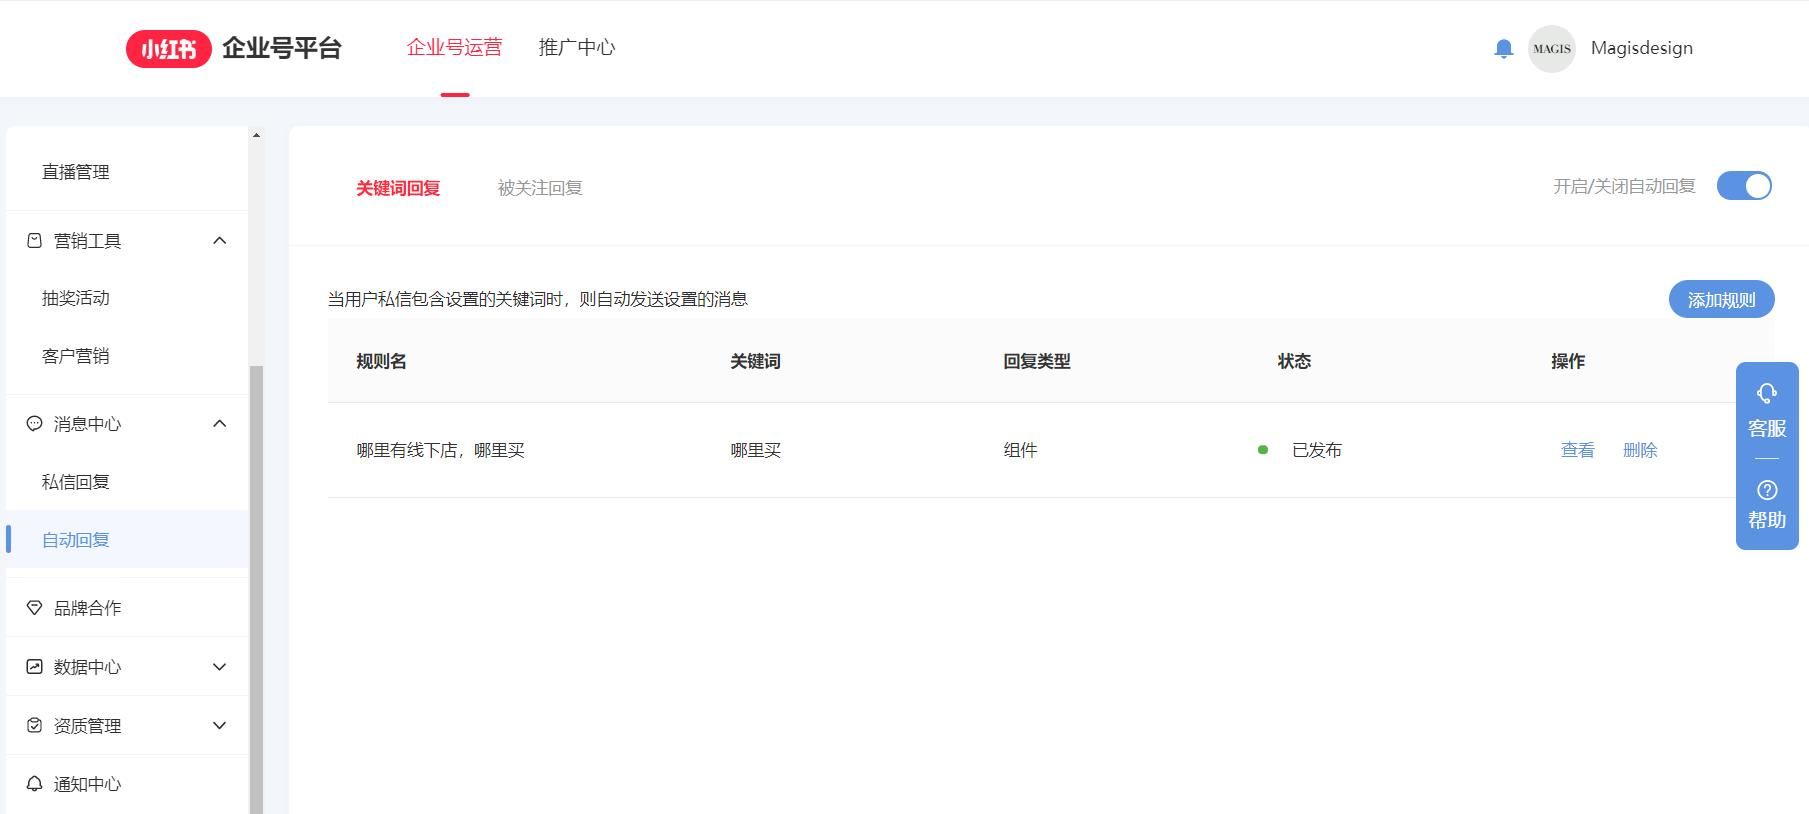Click rule name 哪里有线下店，哪里买
Image resolution: width=1809 pixels, height=814 pixels.
(x=441, y=450)
